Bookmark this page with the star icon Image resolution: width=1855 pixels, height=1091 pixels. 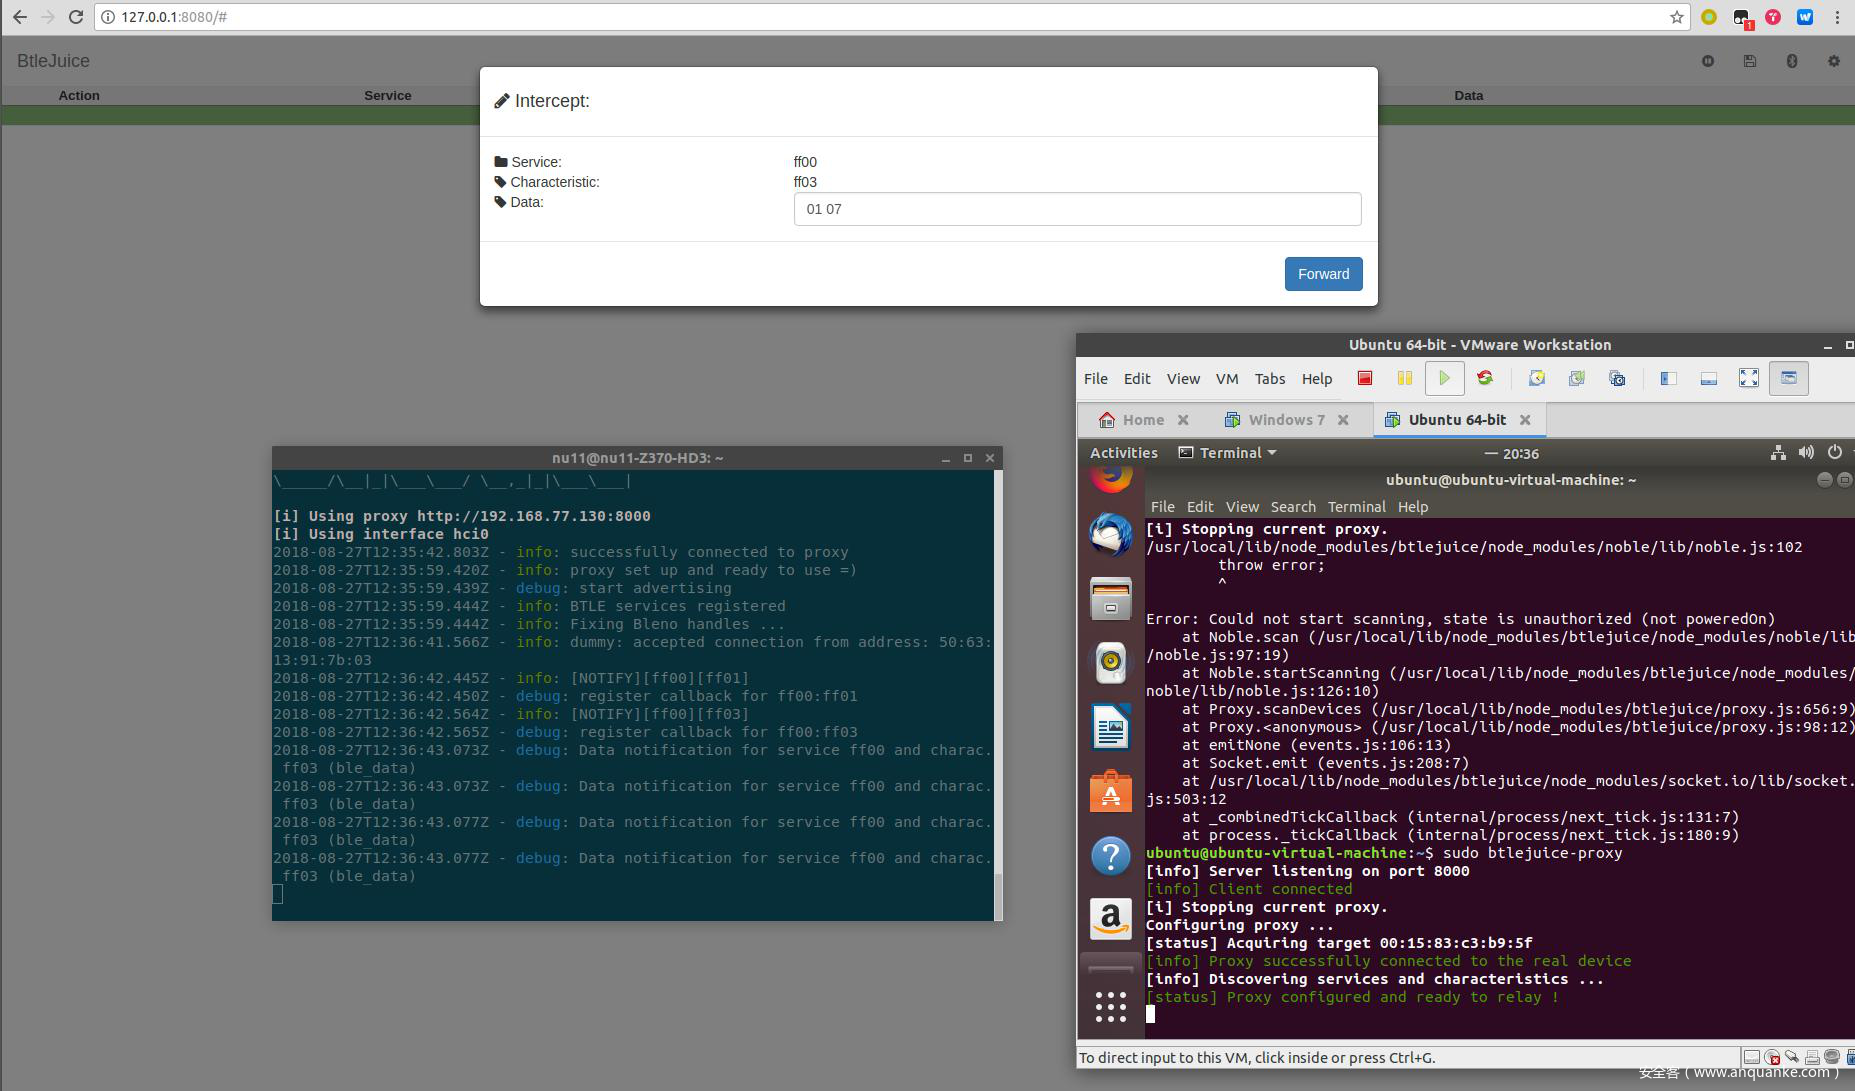pyautogui.click(x=1676, y=17)
